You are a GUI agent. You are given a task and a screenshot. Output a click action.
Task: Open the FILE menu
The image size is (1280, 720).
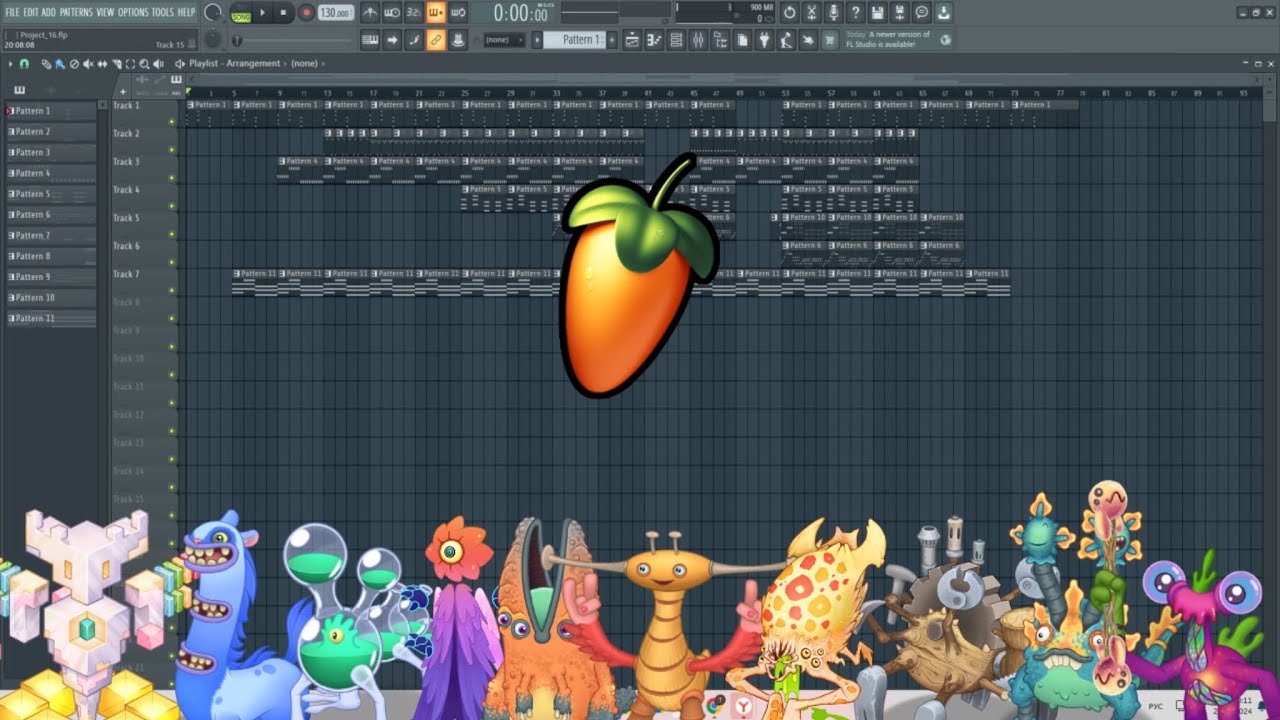[12, 12]
